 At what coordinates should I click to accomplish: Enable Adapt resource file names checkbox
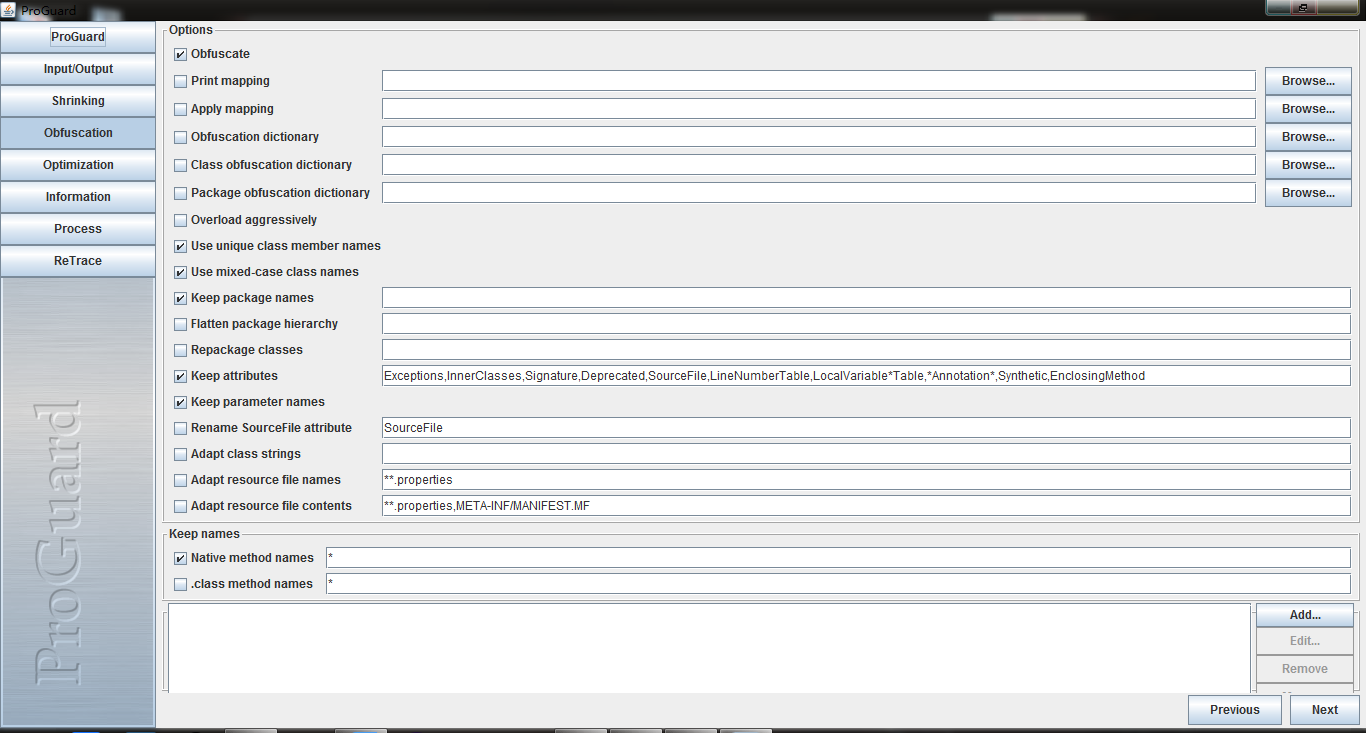181,480
